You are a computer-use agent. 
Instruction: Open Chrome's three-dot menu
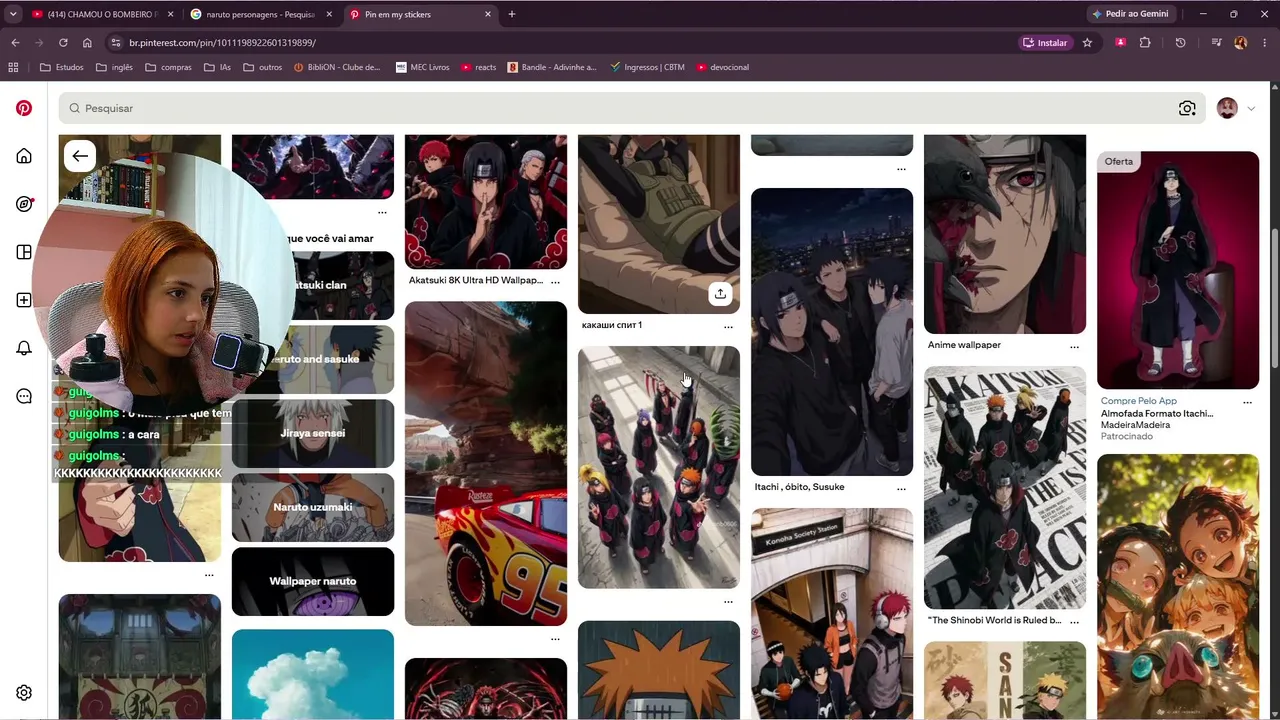click(x=1265, y=43)
